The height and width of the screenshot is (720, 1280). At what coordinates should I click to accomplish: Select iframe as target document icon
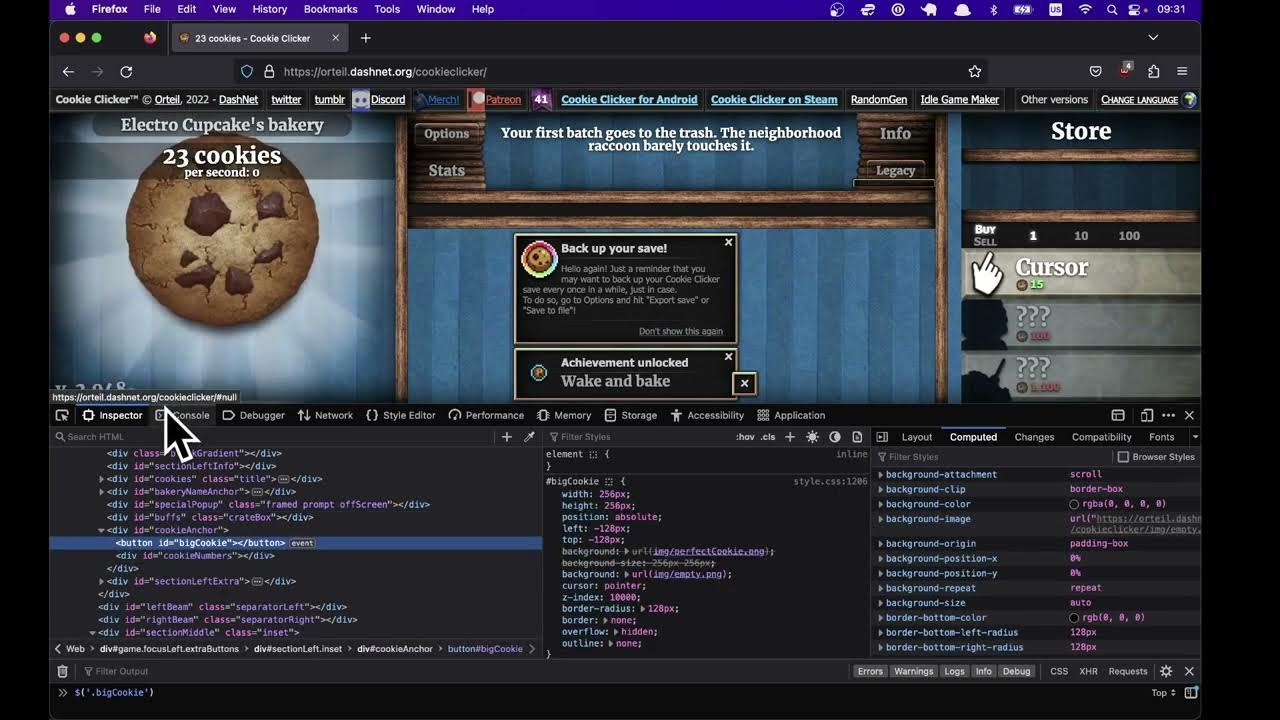(x=1118, y=415)
